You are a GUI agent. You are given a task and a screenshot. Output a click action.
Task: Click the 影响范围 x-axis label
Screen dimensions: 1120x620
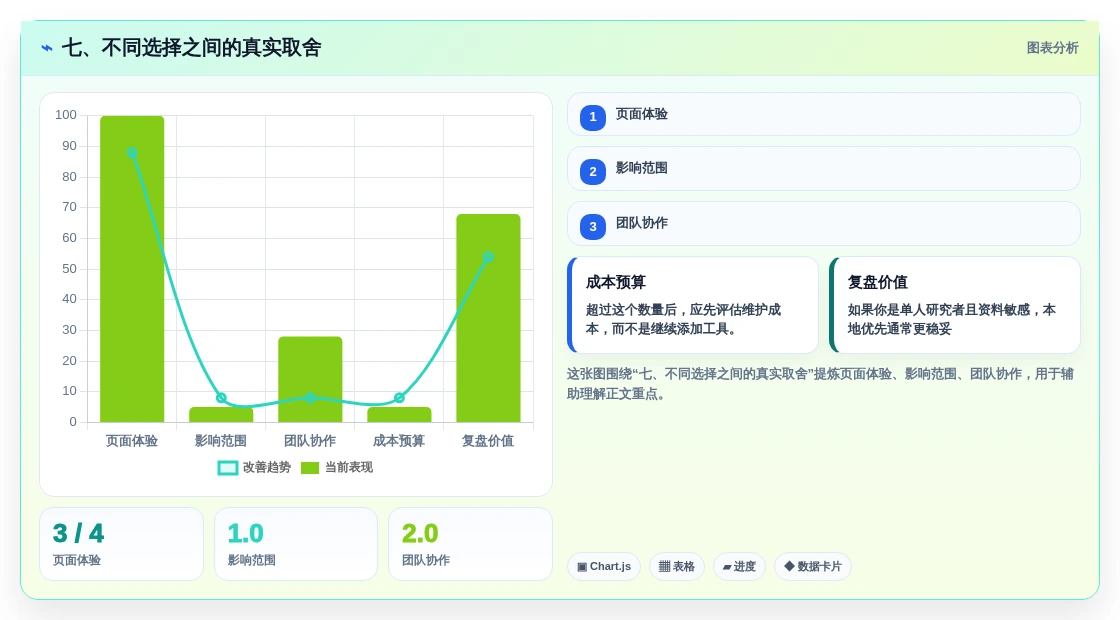(221, 441)
